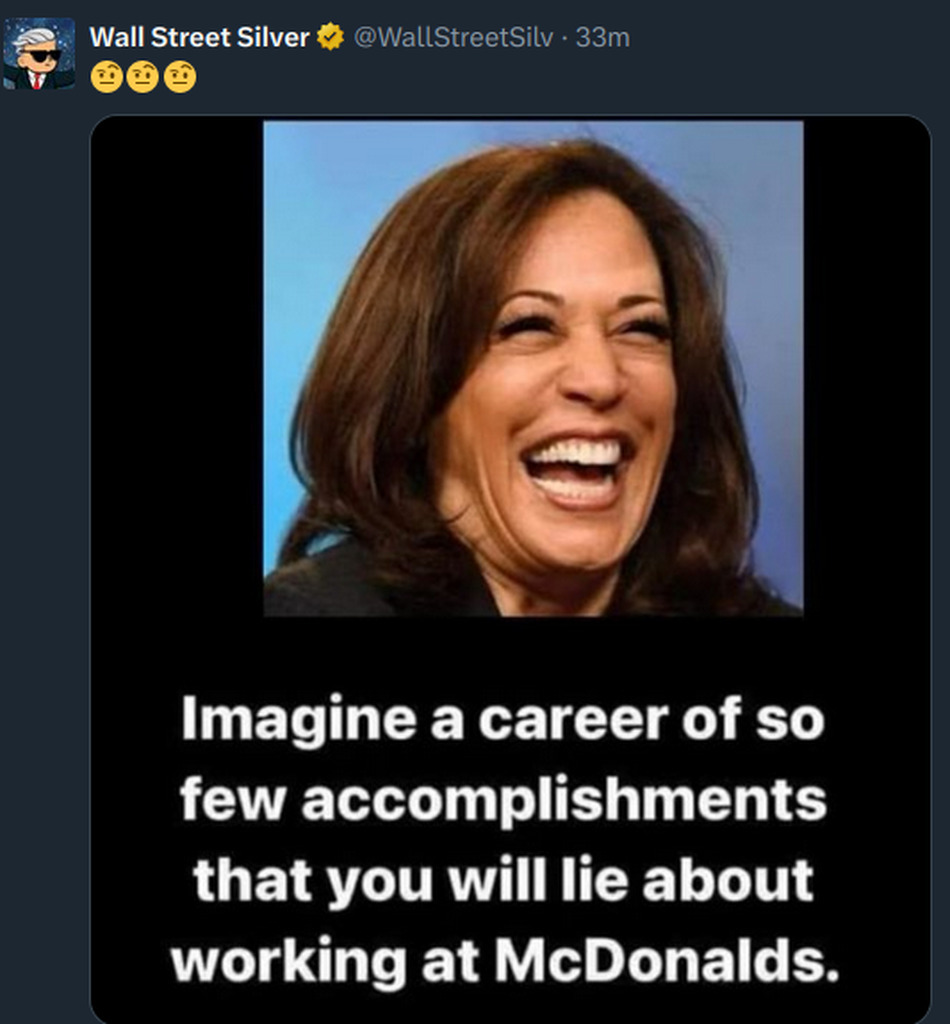
Task: Click the first raised-eyebrow emoji
Action: (x=106, y=77)
